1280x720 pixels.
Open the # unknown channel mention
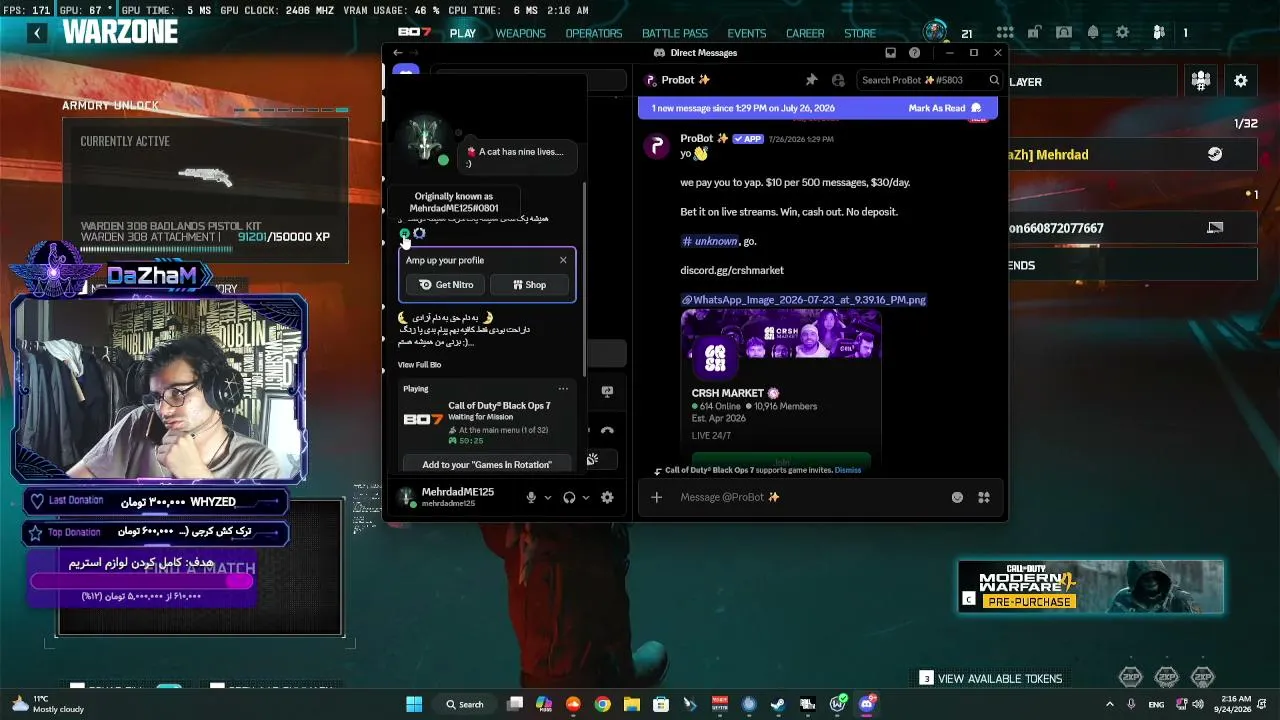709,241
